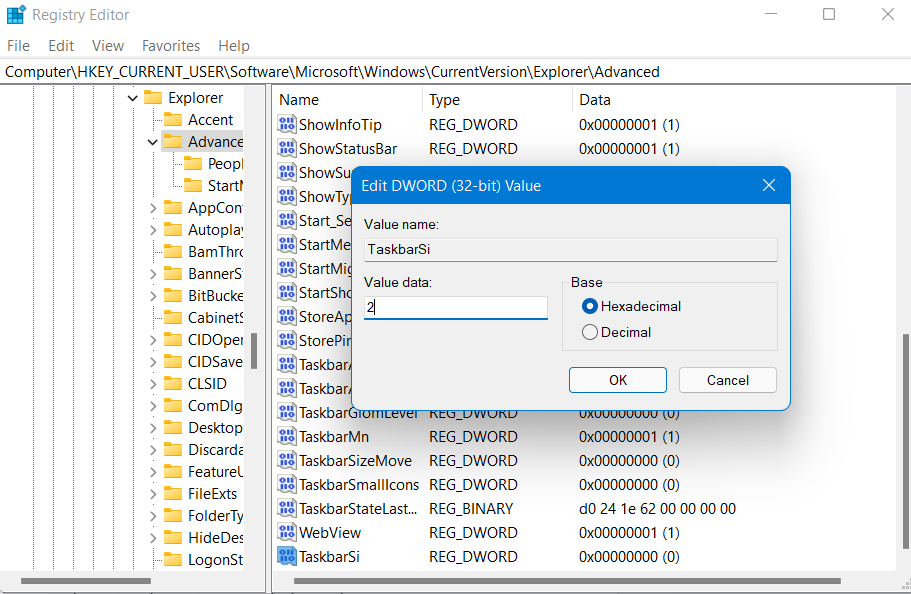Click the ShowInfoTip DWORD value icon
This screenshot has height=594, width=911.
pyautogui.click(x=287, y=125)
